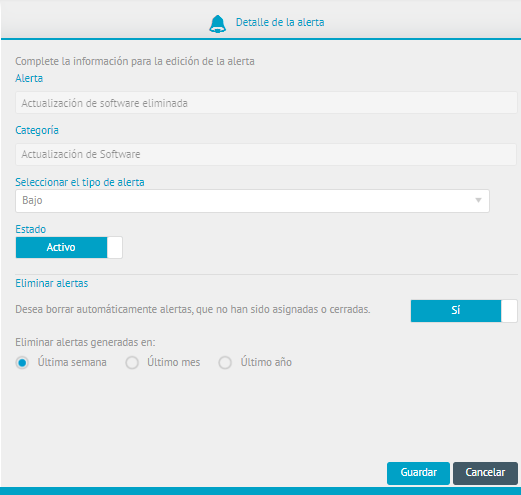Select the 'Último mes' radio button
This screenshot has height=495, width=521.
click(132, 363)
